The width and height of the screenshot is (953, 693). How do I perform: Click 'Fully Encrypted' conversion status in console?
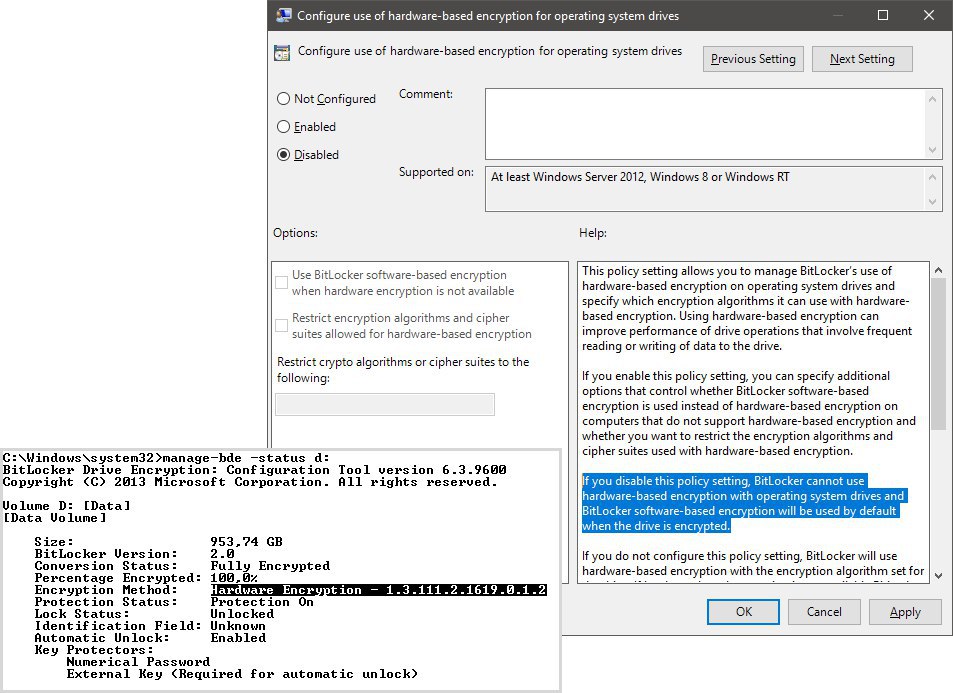[x=270, y=566]
